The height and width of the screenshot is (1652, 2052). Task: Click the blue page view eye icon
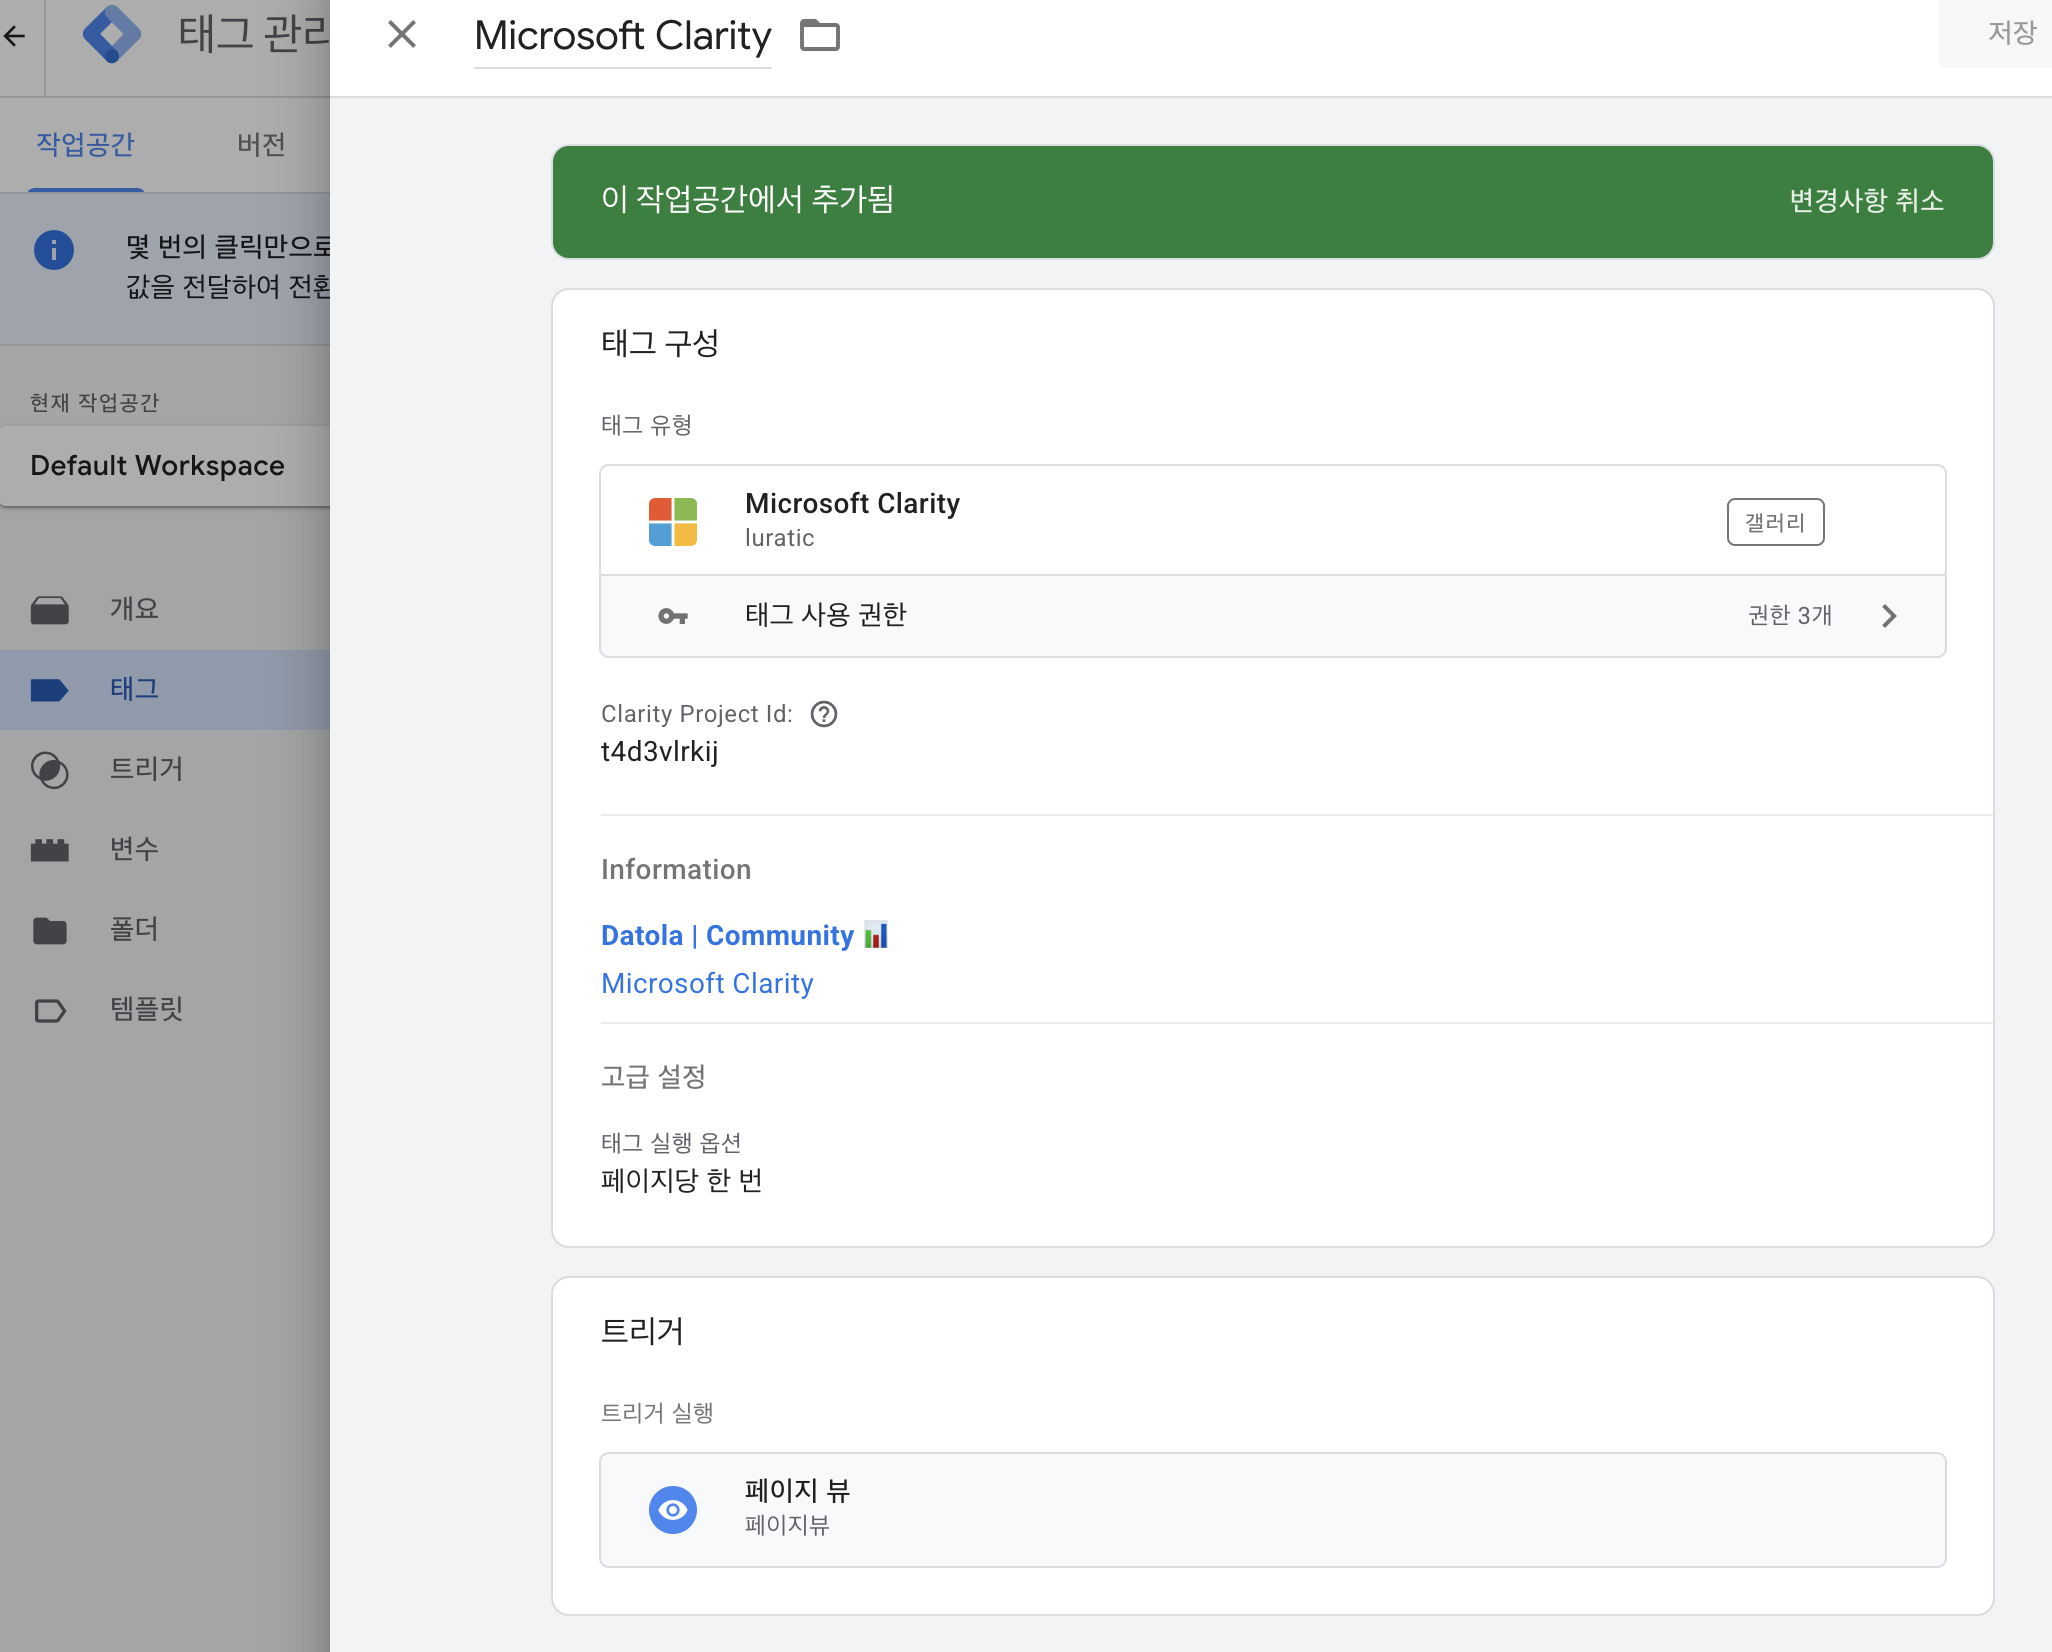pyautogui.click(x=673, y=1509)
